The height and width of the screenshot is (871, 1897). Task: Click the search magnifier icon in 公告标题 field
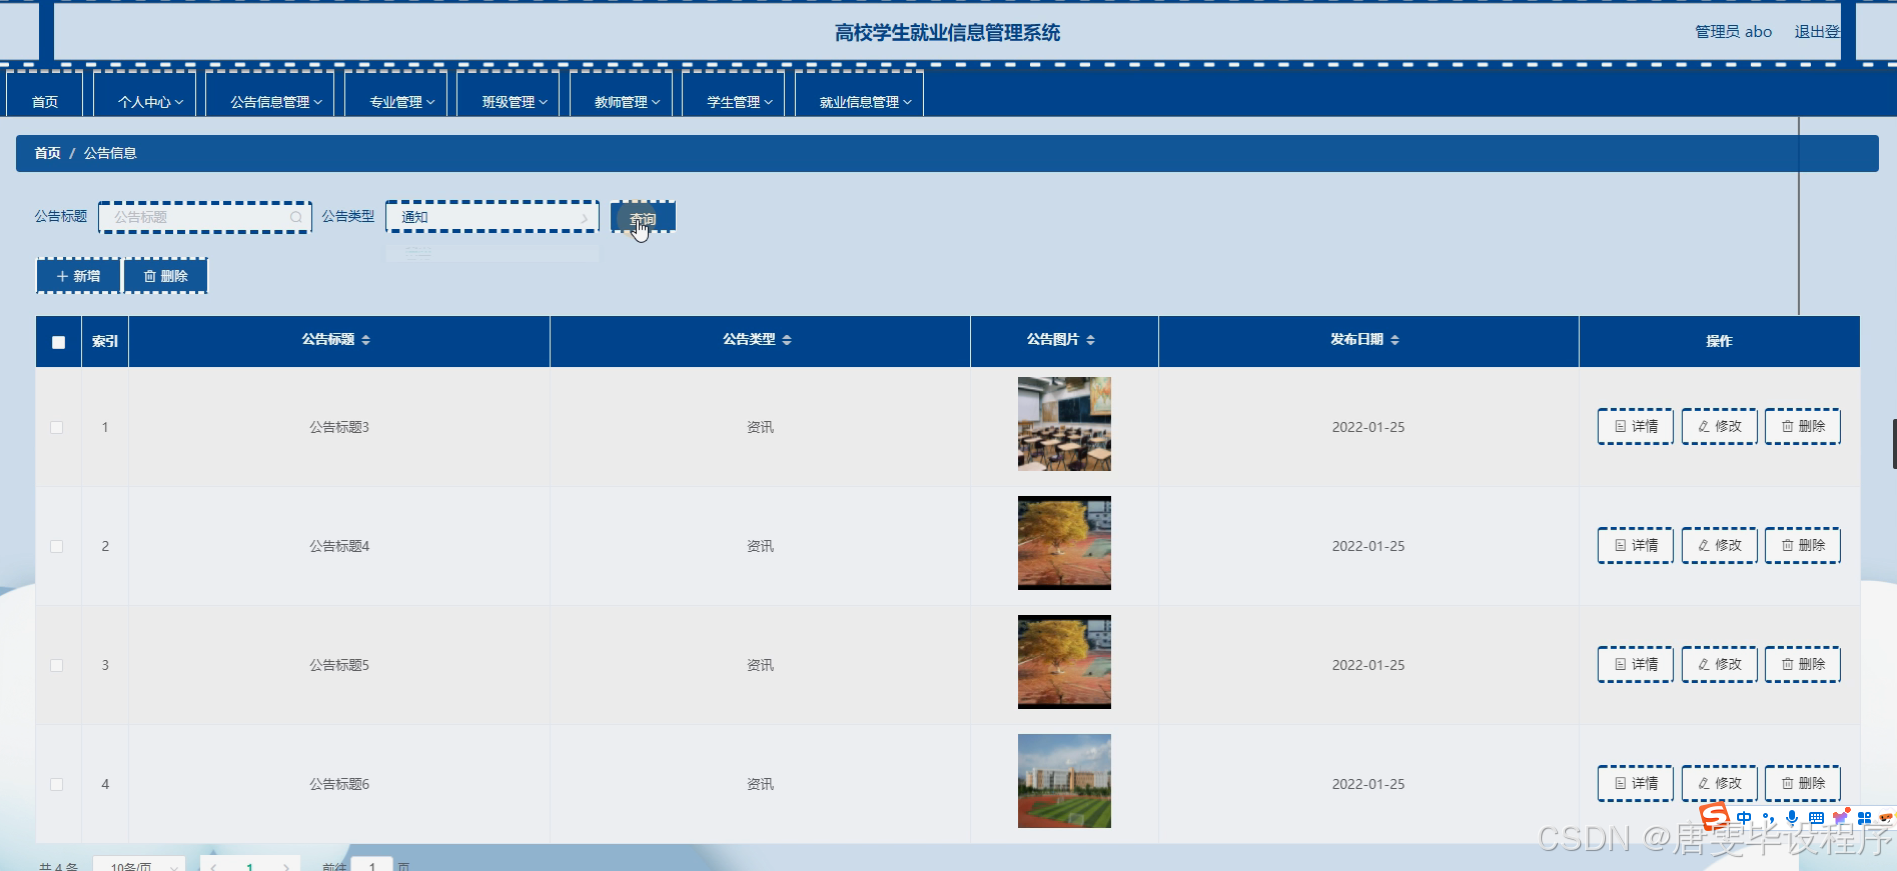click(296, 217)
